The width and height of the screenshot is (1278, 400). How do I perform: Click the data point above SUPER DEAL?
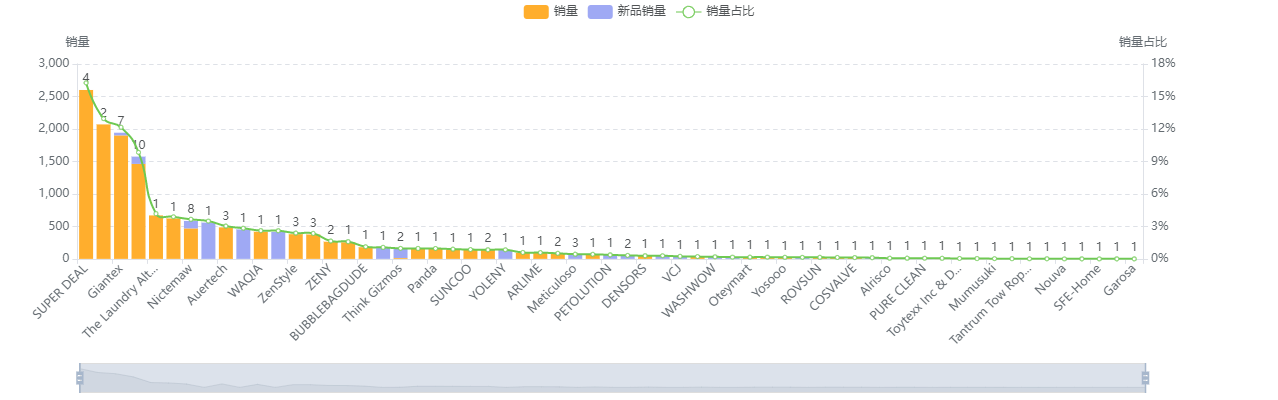point(86,85)
